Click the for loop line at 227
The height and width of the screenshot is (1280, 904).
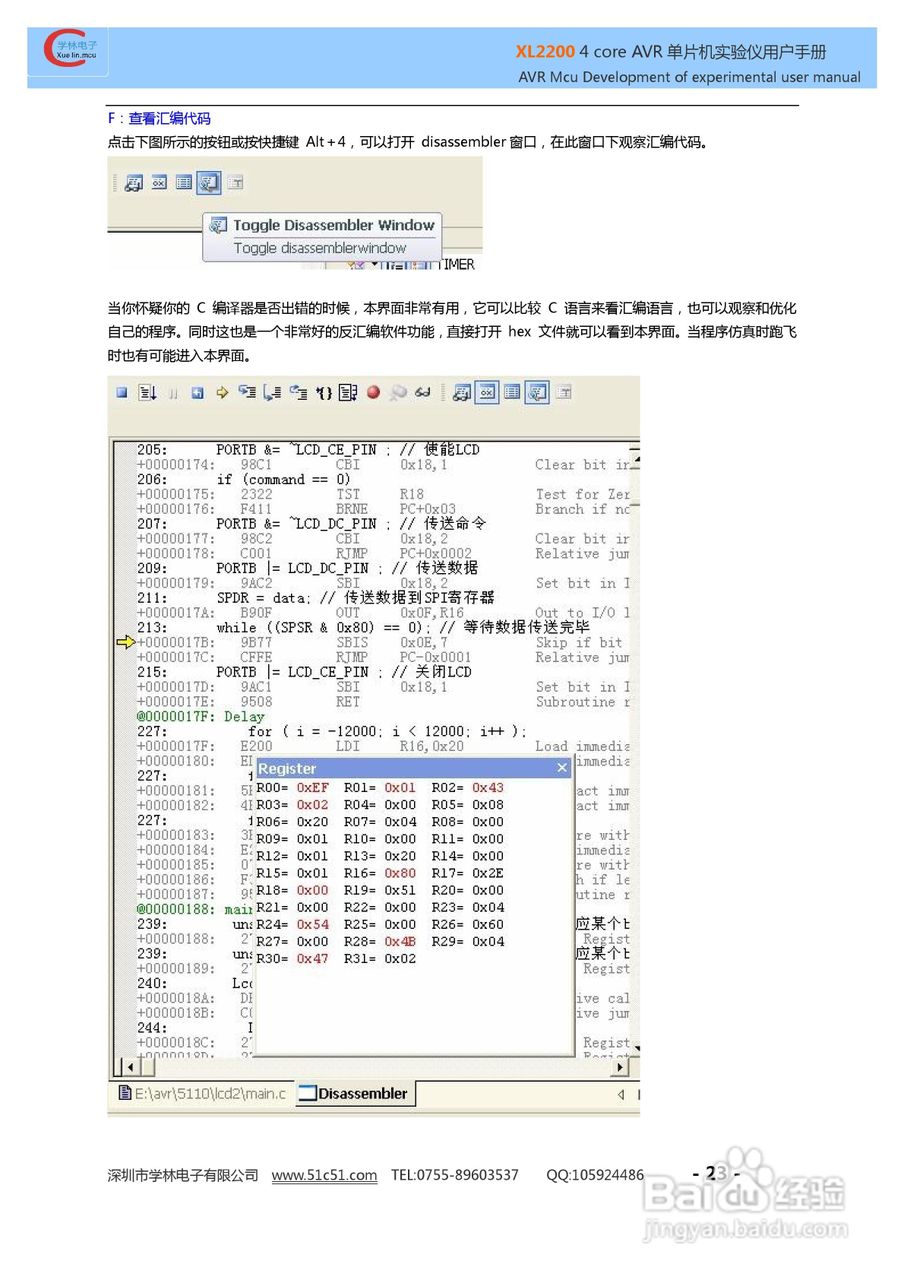[x=331, y=731]
